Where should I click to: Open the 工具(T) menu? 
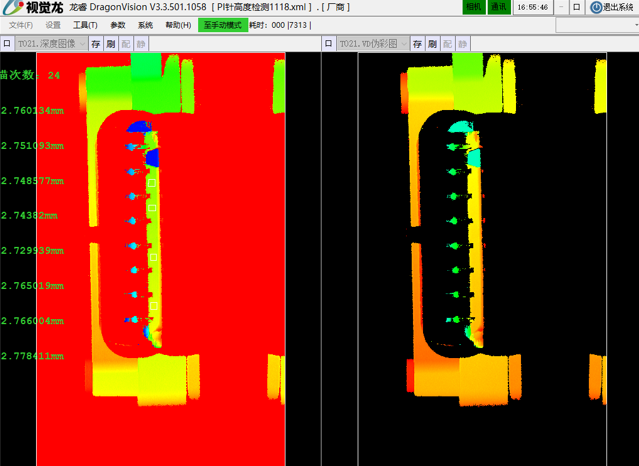coord(85,25)
